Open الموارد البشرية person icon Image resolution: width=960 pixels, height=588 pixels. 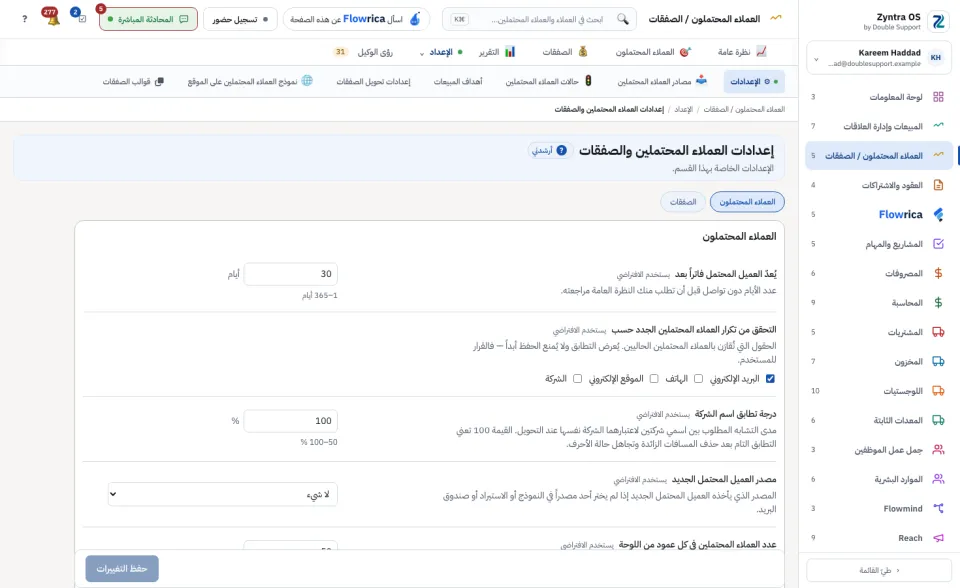click(938, 479)
